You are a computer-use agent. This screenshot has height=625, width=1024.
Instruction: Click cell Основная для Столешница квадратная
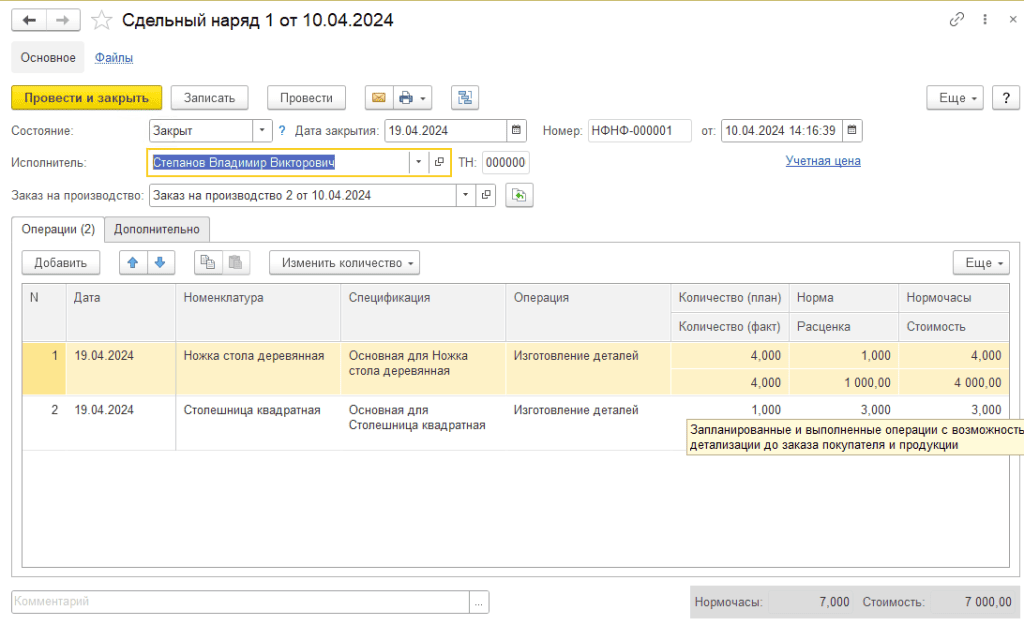point(423,423)
